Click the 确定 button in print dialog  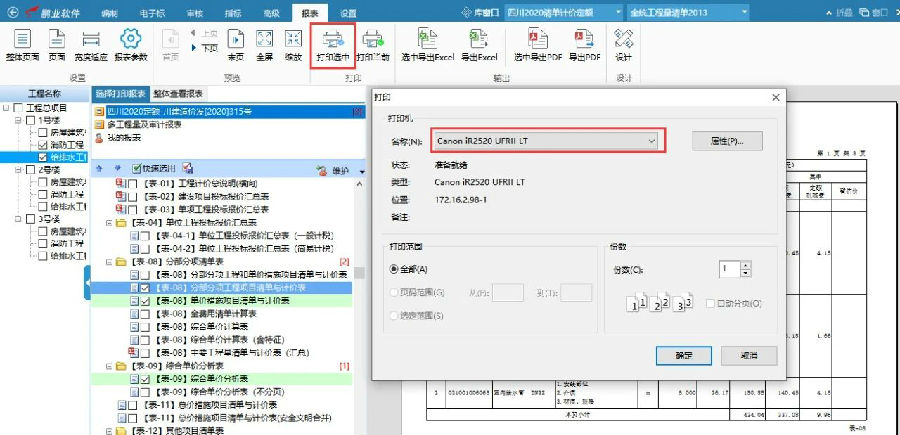pos(682,356)
